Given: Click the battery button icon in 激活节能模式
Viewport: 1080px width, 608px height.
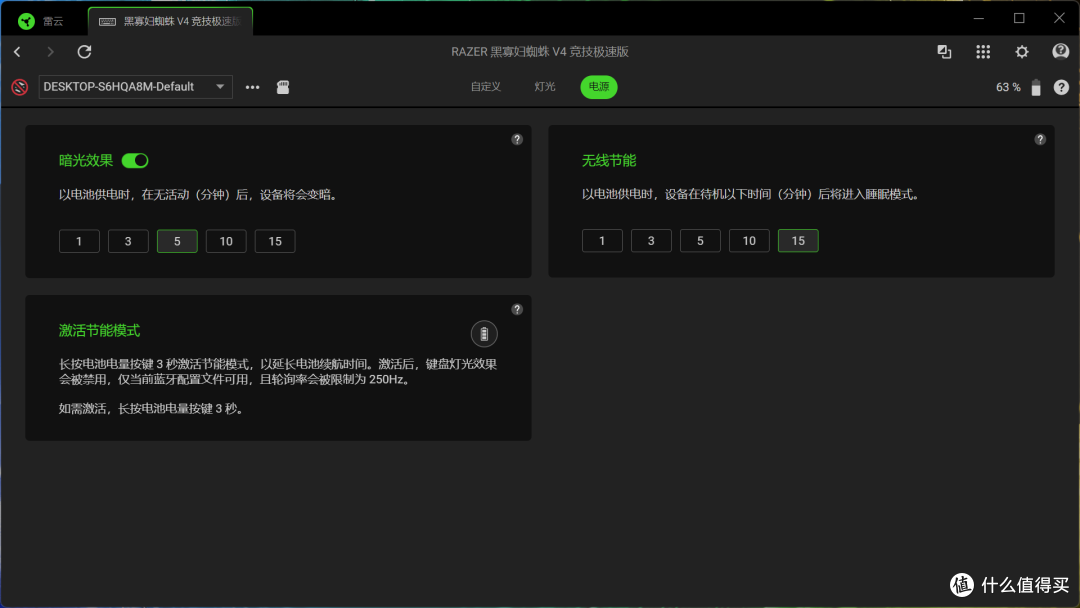Looking at the screenshot, I should point(484,334).
